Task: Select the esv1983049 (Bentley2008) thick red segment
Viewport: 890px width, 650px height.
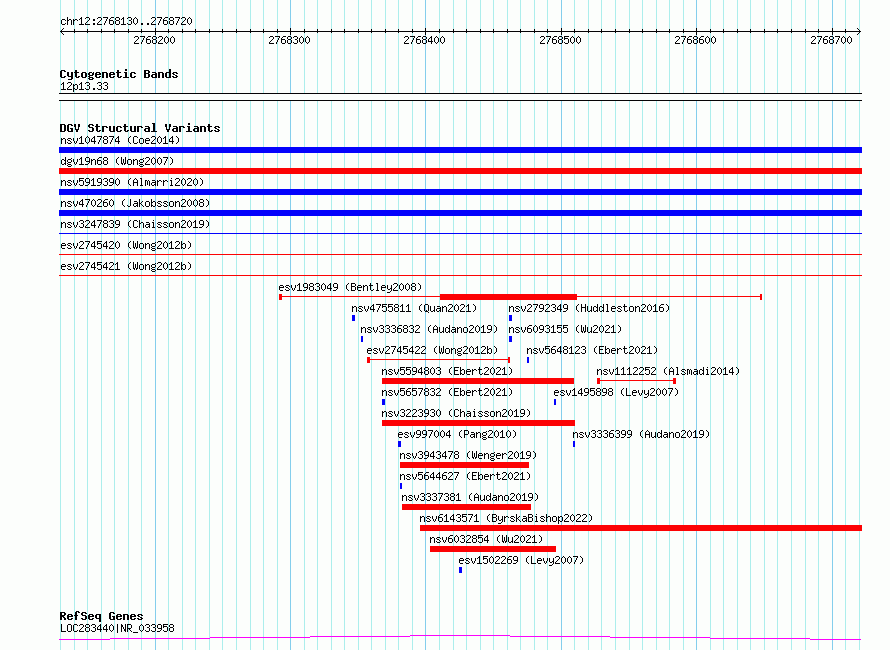Action: pyautogui.click(x=509, y=297)
